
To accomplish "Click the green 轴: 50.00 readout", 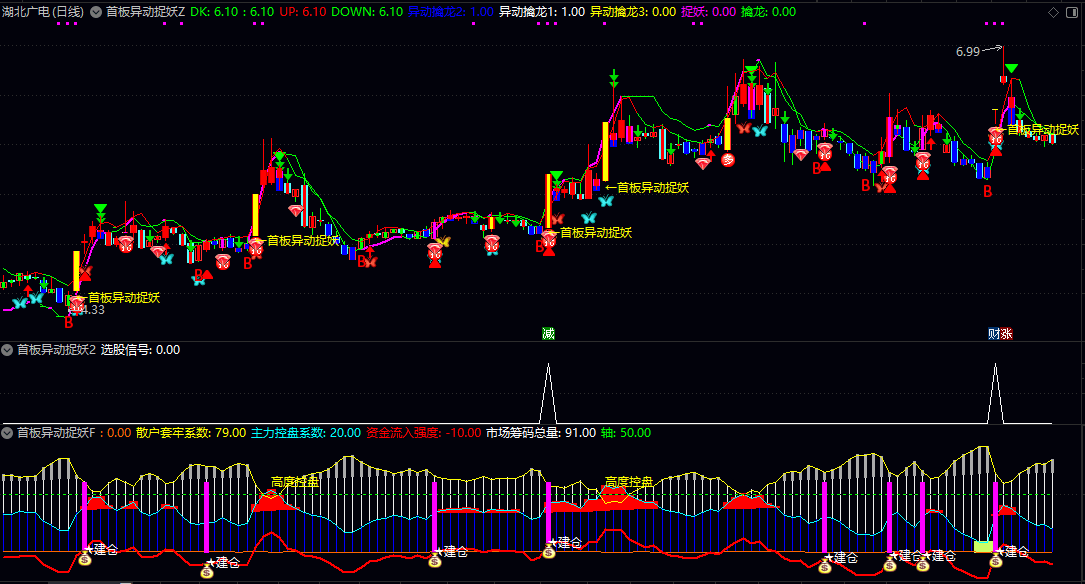I will point(626,433).
